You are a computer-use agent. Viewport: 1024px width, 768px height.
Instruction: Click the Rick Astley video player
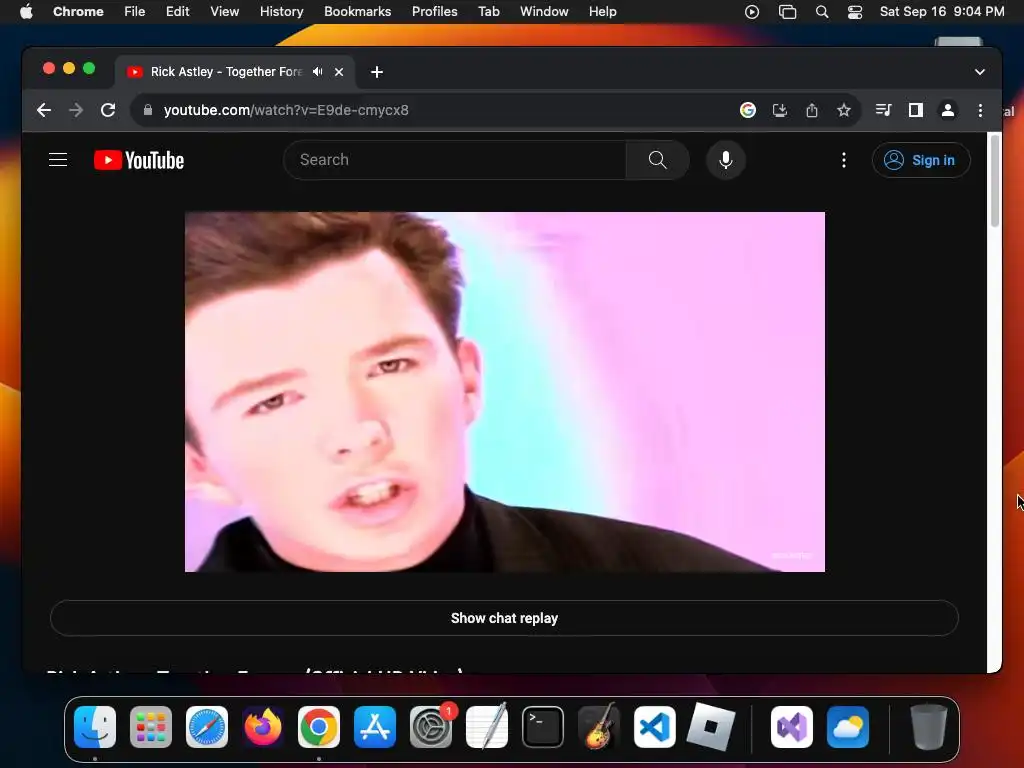505,392
